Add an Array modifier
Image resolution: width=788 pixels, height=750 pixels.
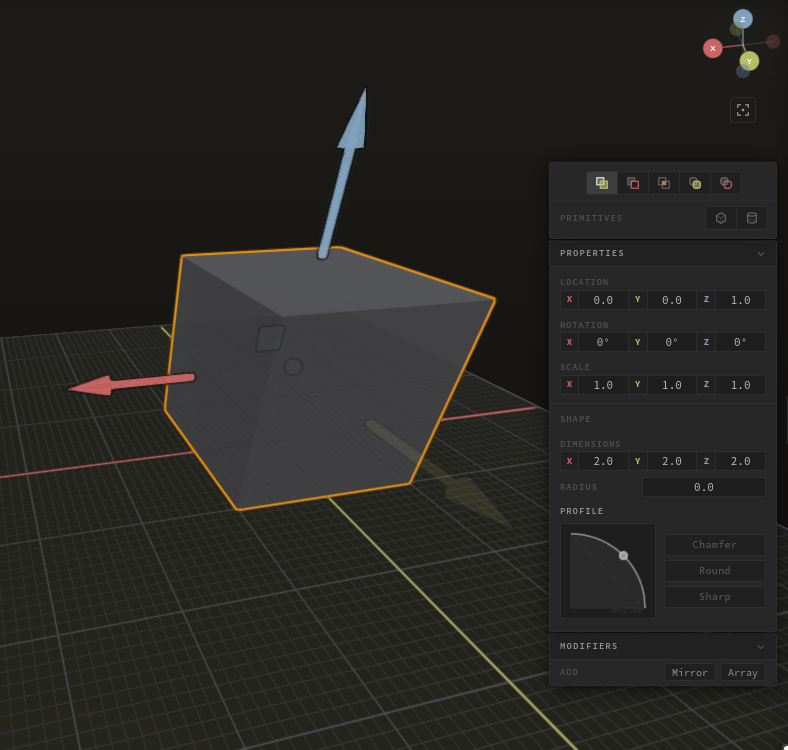tap(743, 673)
